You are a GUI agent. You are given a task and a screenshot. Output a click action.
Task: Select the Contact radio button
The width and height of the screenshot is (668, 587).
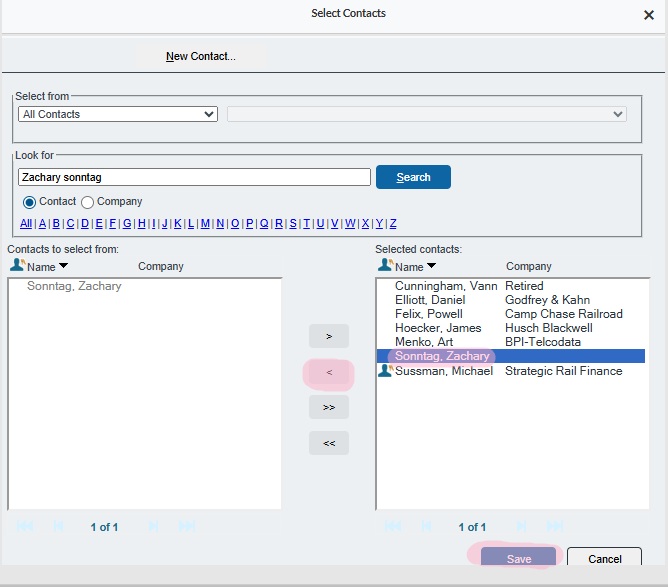coord(29,202)
